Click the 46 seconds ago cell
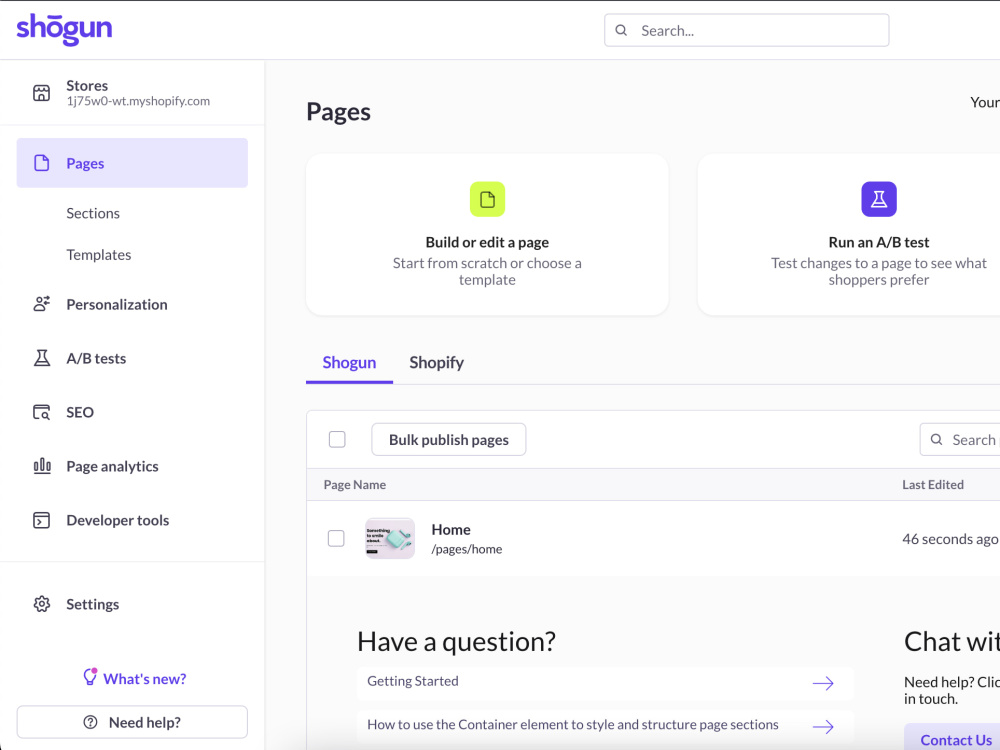 click(x=950, y=540)
